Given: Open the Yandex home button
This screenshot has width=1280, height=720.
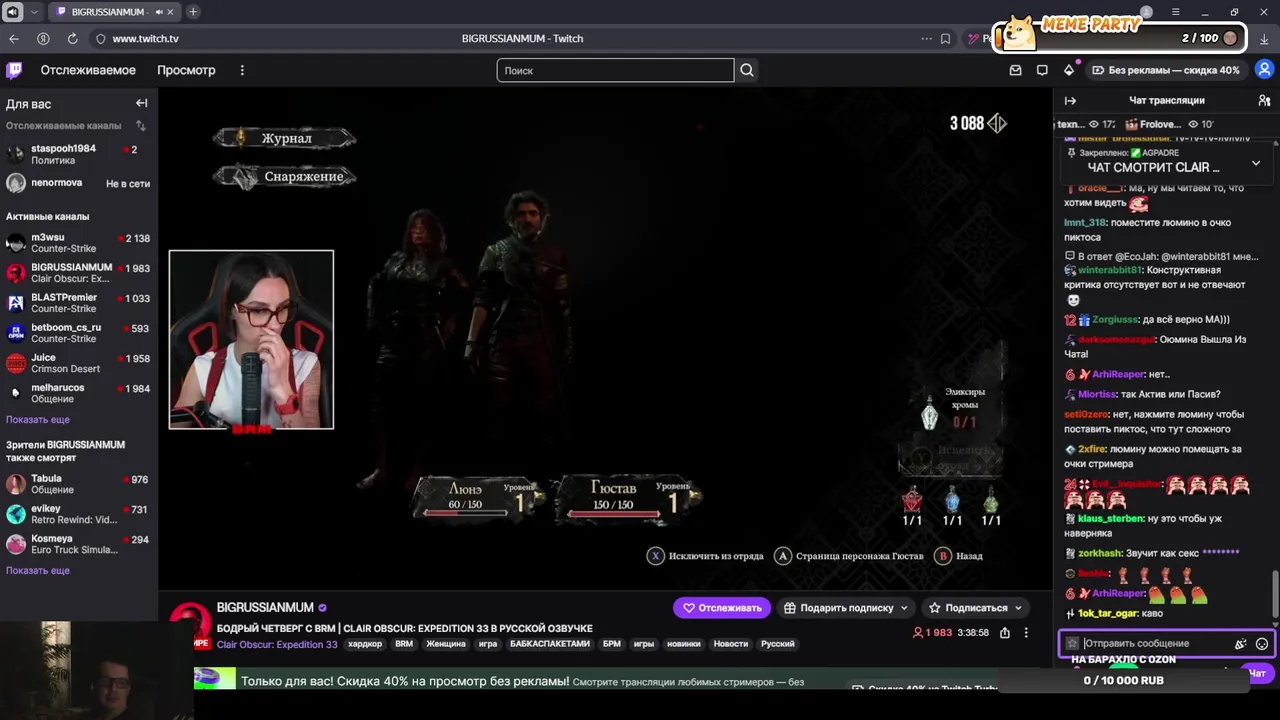Looking at the screenshot, I should 43,38.
